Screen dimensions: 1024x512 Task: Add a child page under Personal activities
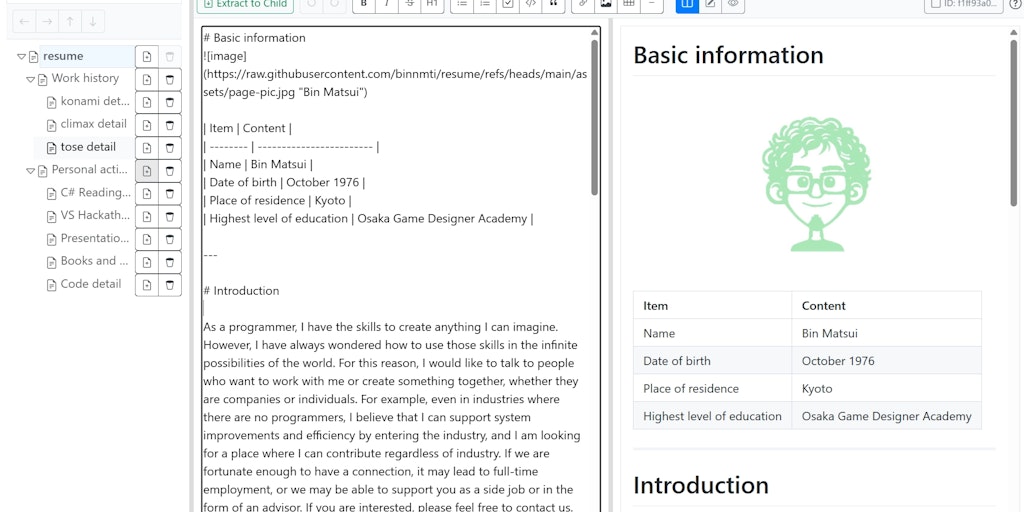click(x=147, y=171)
